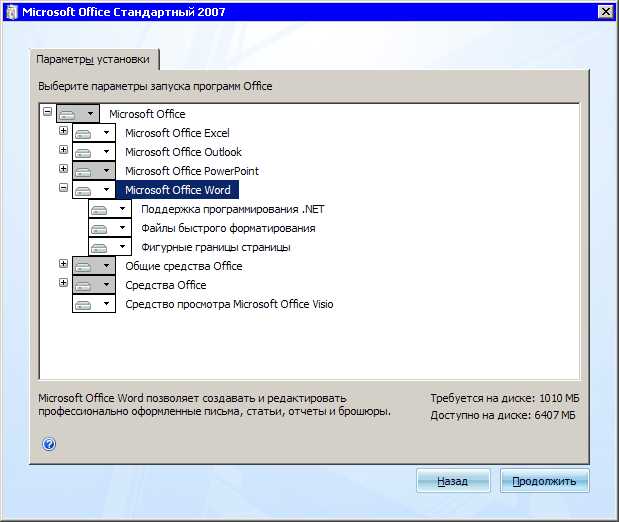
Task: Open install-state dropdown for Общие средства Office
Action: tap(94, 266)
